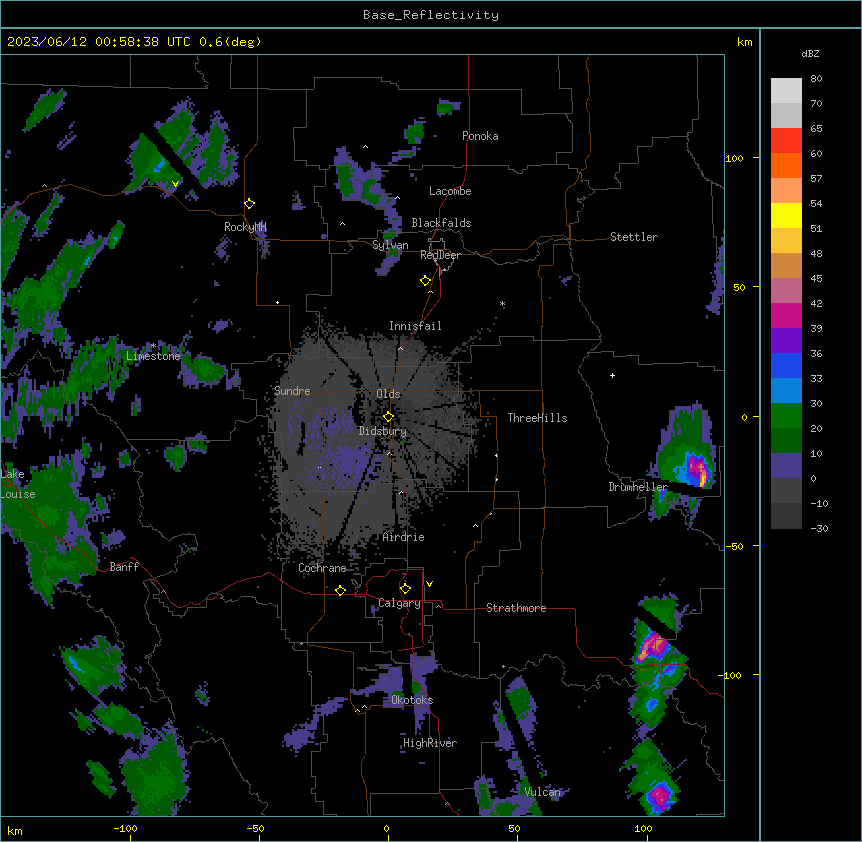Image resolution: width=862 pixels, height=842 pixels.
Task: Select the Limestone map label
Action: coord(153,356)
